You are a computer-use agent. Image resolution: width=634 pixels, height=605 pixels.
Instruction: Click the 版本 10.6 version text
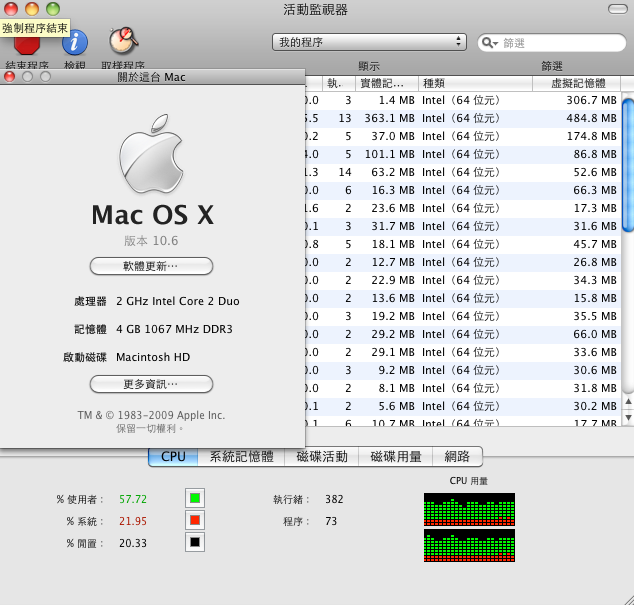pos(151,241)
